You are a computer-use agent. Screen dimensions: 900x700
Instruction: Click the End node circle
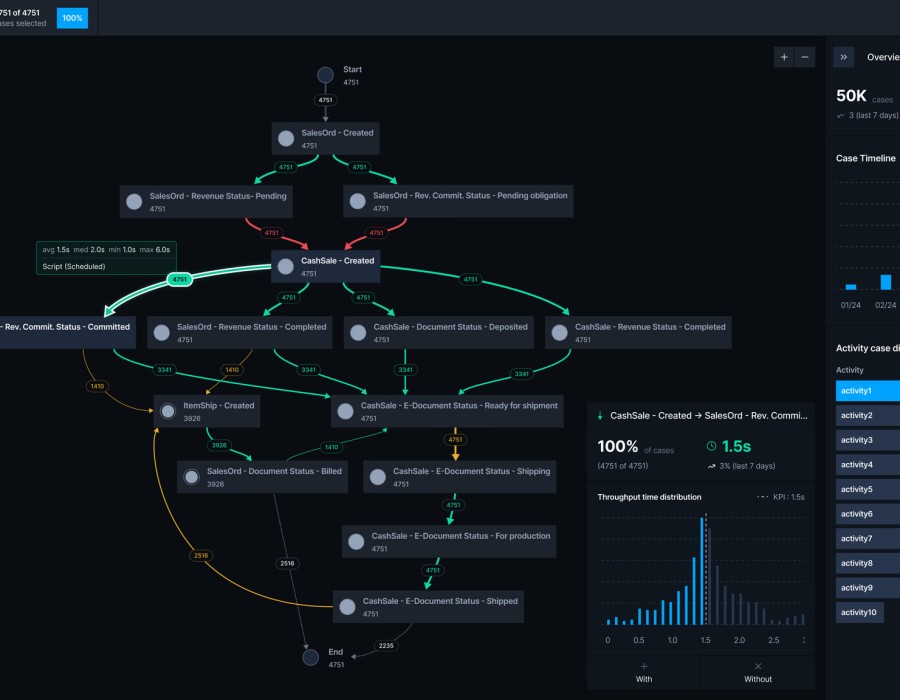[x=311, y=657]
